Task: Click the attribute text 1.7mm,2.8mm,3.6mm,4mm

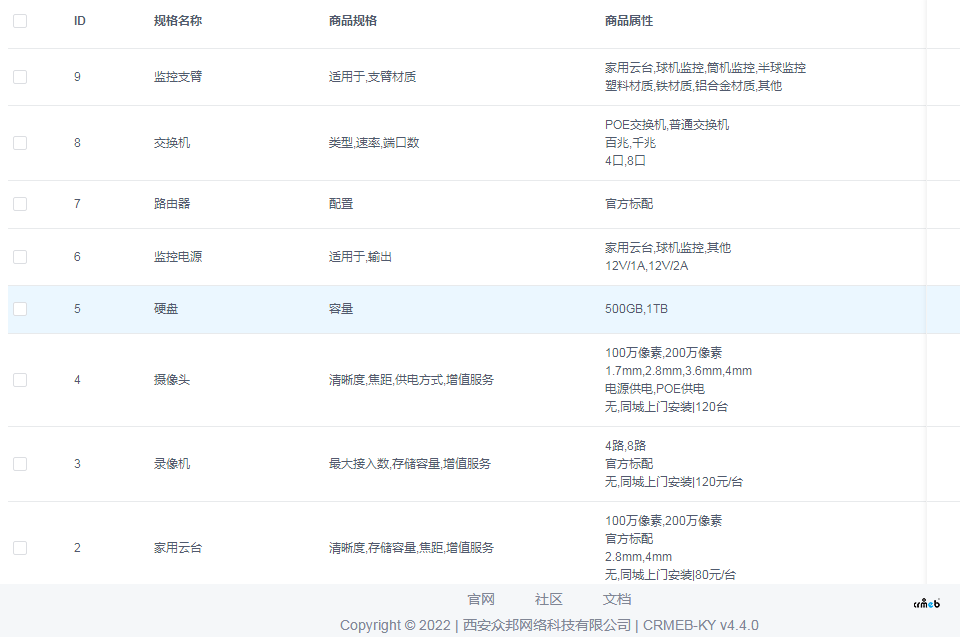Action: tap(678, 371)
